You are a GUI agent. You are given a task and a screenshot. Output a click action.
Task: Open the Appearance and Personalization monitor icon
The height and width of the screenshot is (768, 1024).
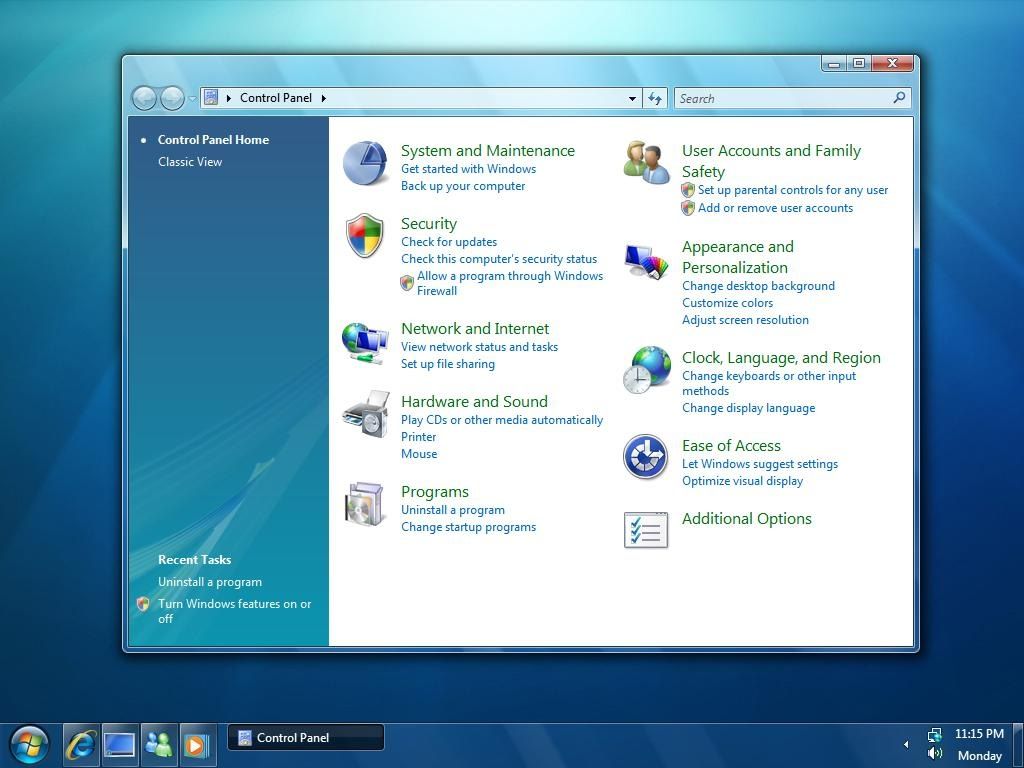(647, 261)
